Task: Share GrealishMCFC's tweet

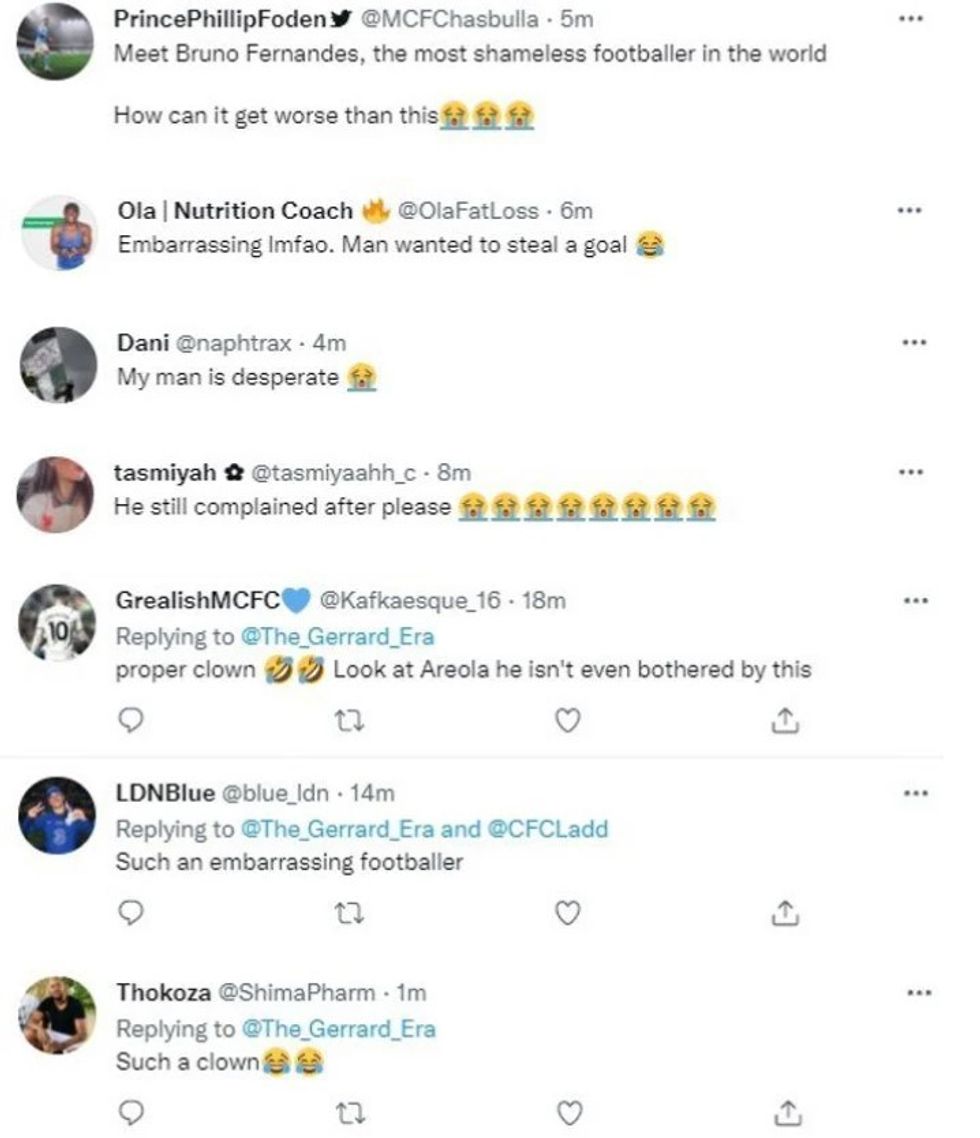Action: 786,720
